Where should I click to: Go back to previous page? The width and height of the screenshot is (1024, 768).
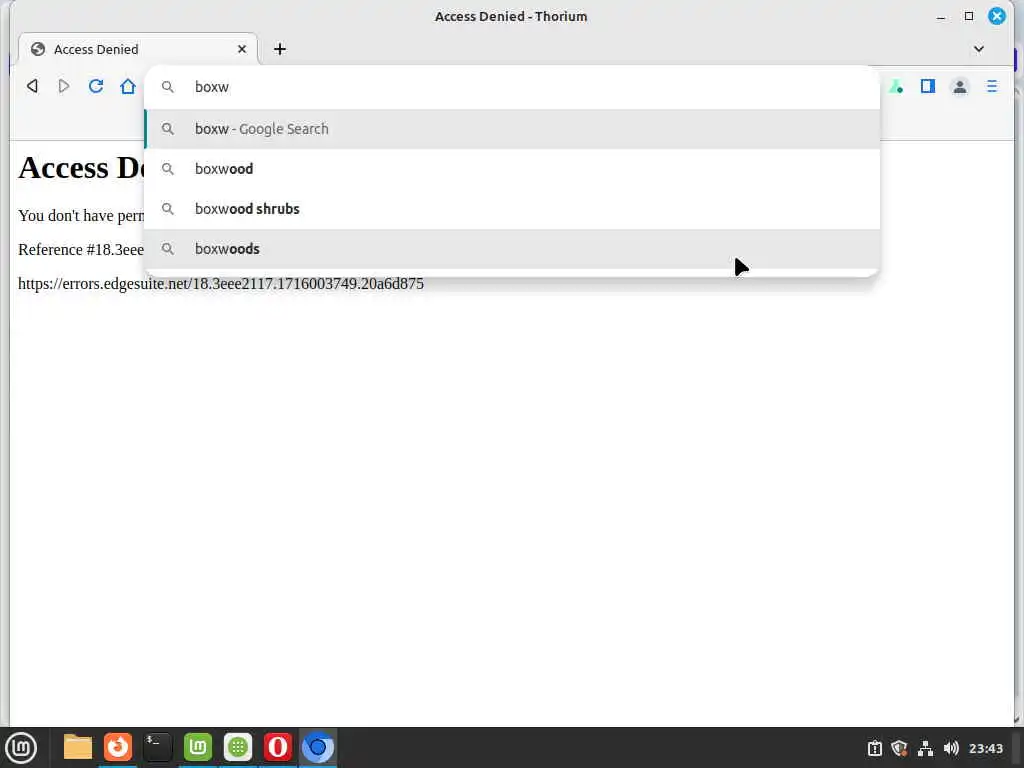click(32, 86)
